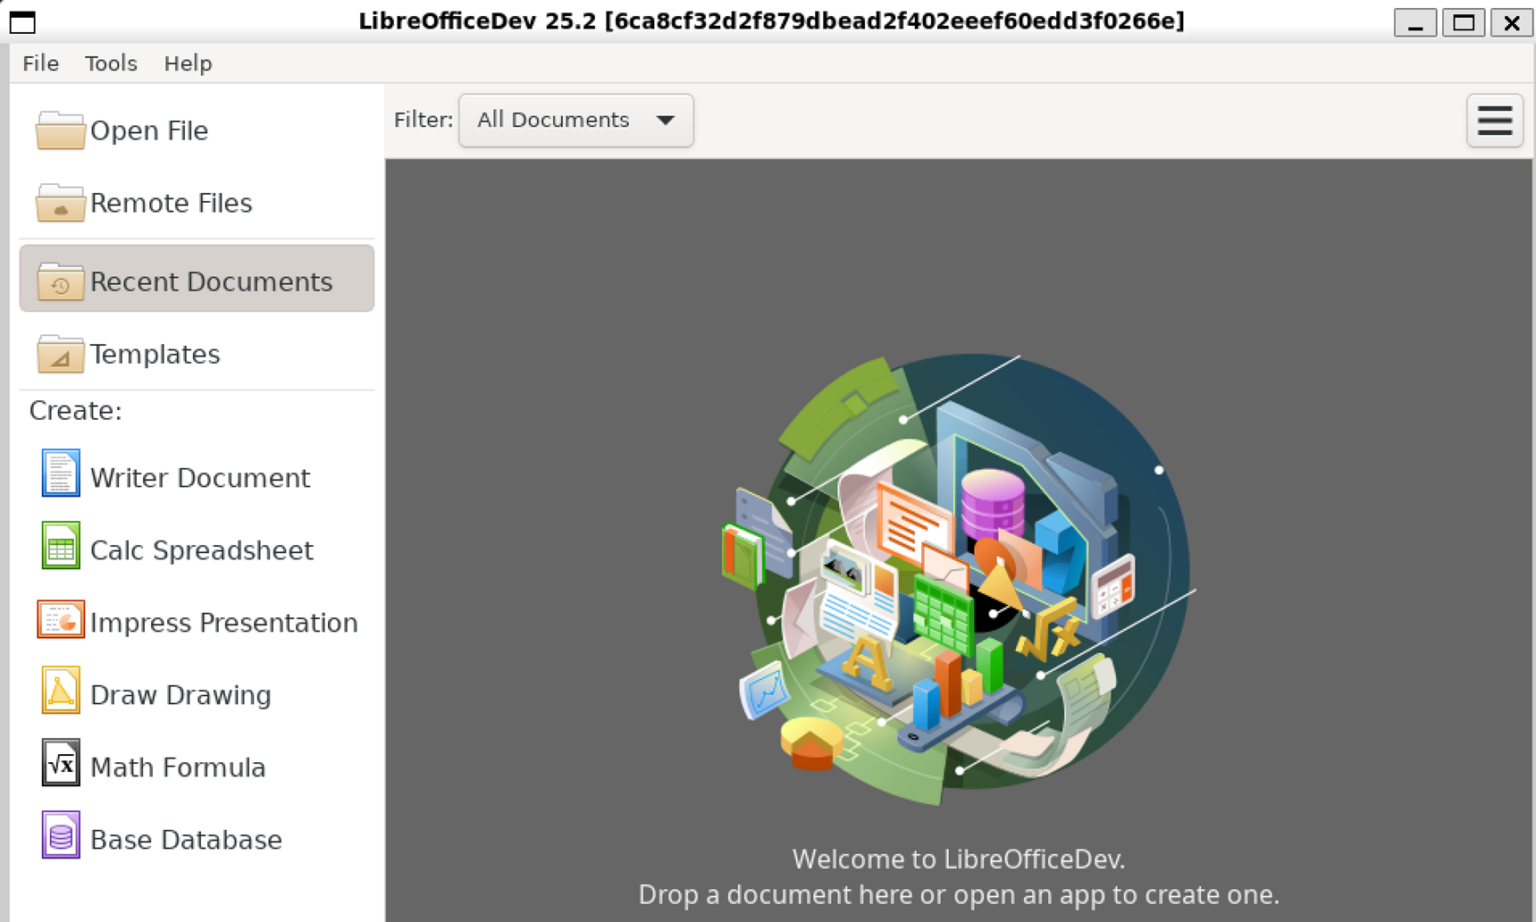Create a Base Database
The height and width of the screenshot is (922, 1536).
pos(185,839)
